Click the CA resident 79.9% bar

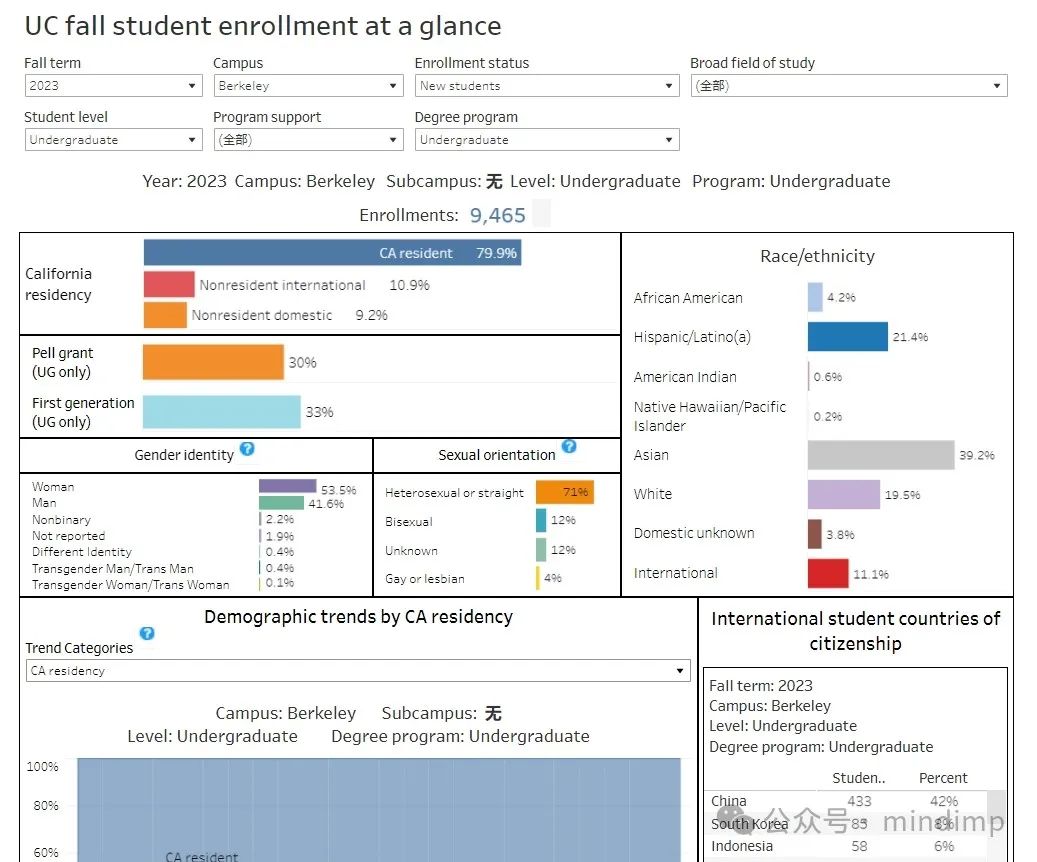(332, 253)
